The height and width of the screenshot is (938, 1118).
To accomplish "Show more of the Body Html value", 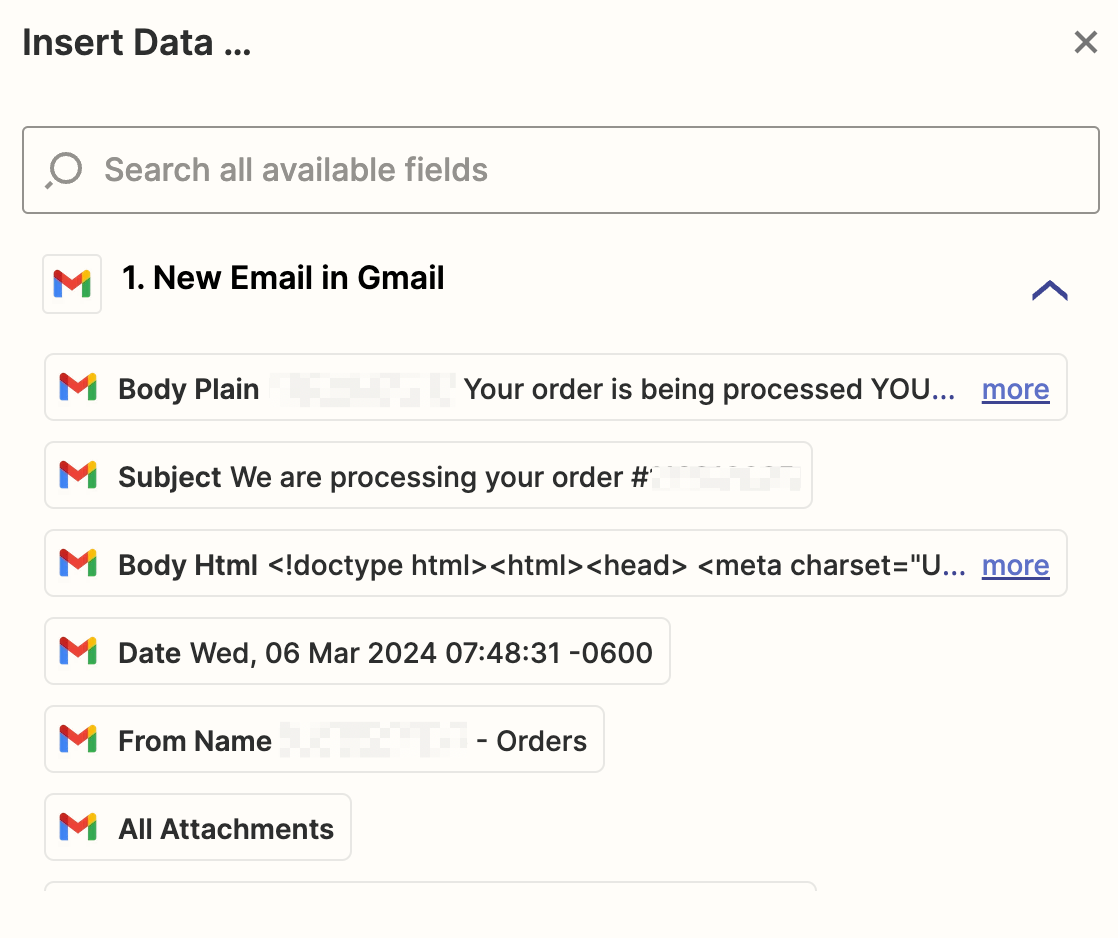I will point(1015,565).
